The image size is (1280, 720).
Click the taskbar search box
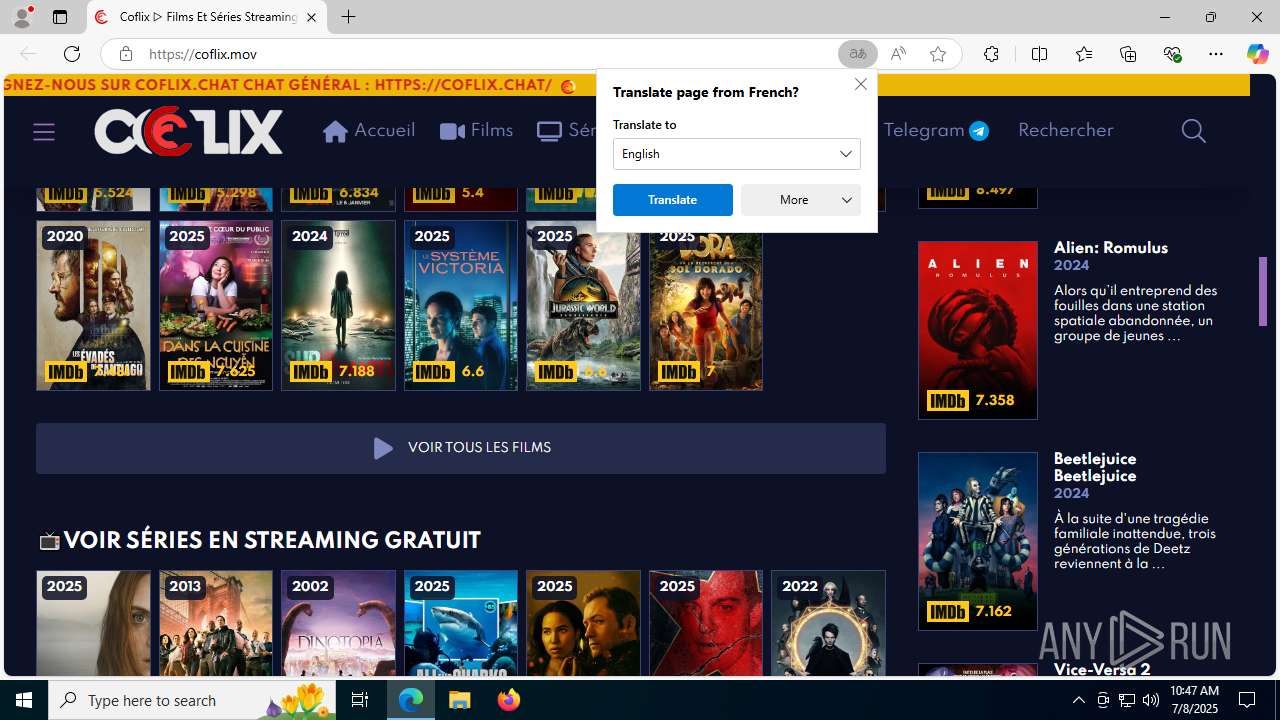(x=193, y=700)
